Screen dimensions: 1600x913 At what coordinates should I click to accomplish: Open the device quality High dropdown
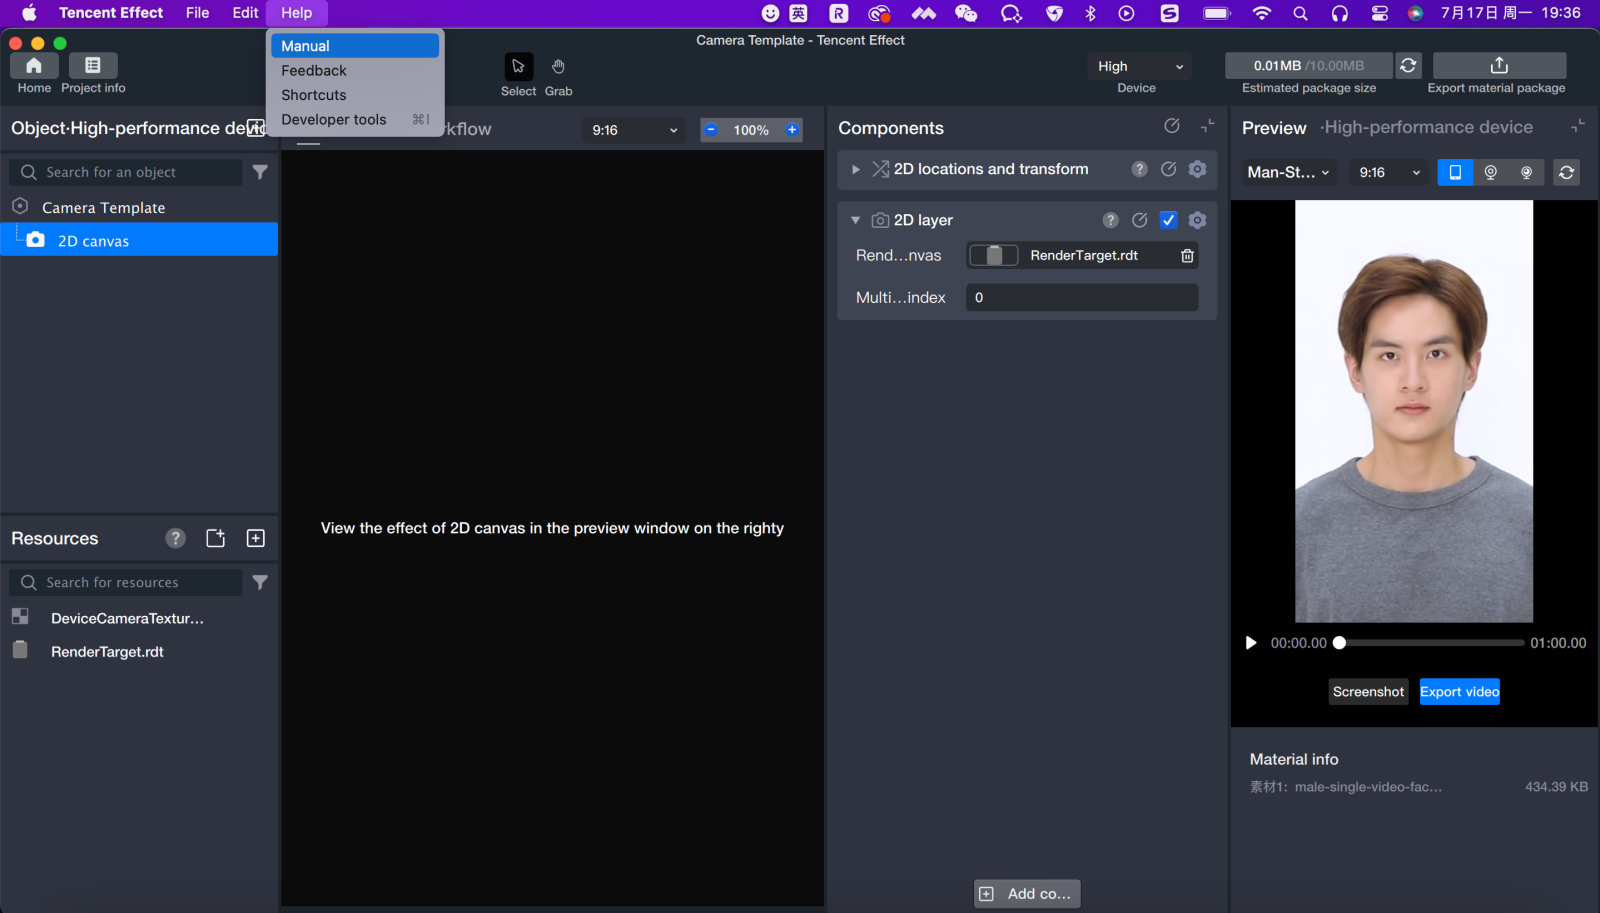1139,66
